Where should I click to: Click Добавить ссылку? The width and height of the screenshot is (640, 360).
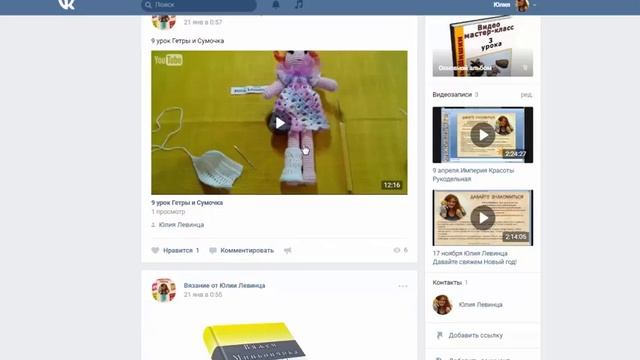point(476,335)
